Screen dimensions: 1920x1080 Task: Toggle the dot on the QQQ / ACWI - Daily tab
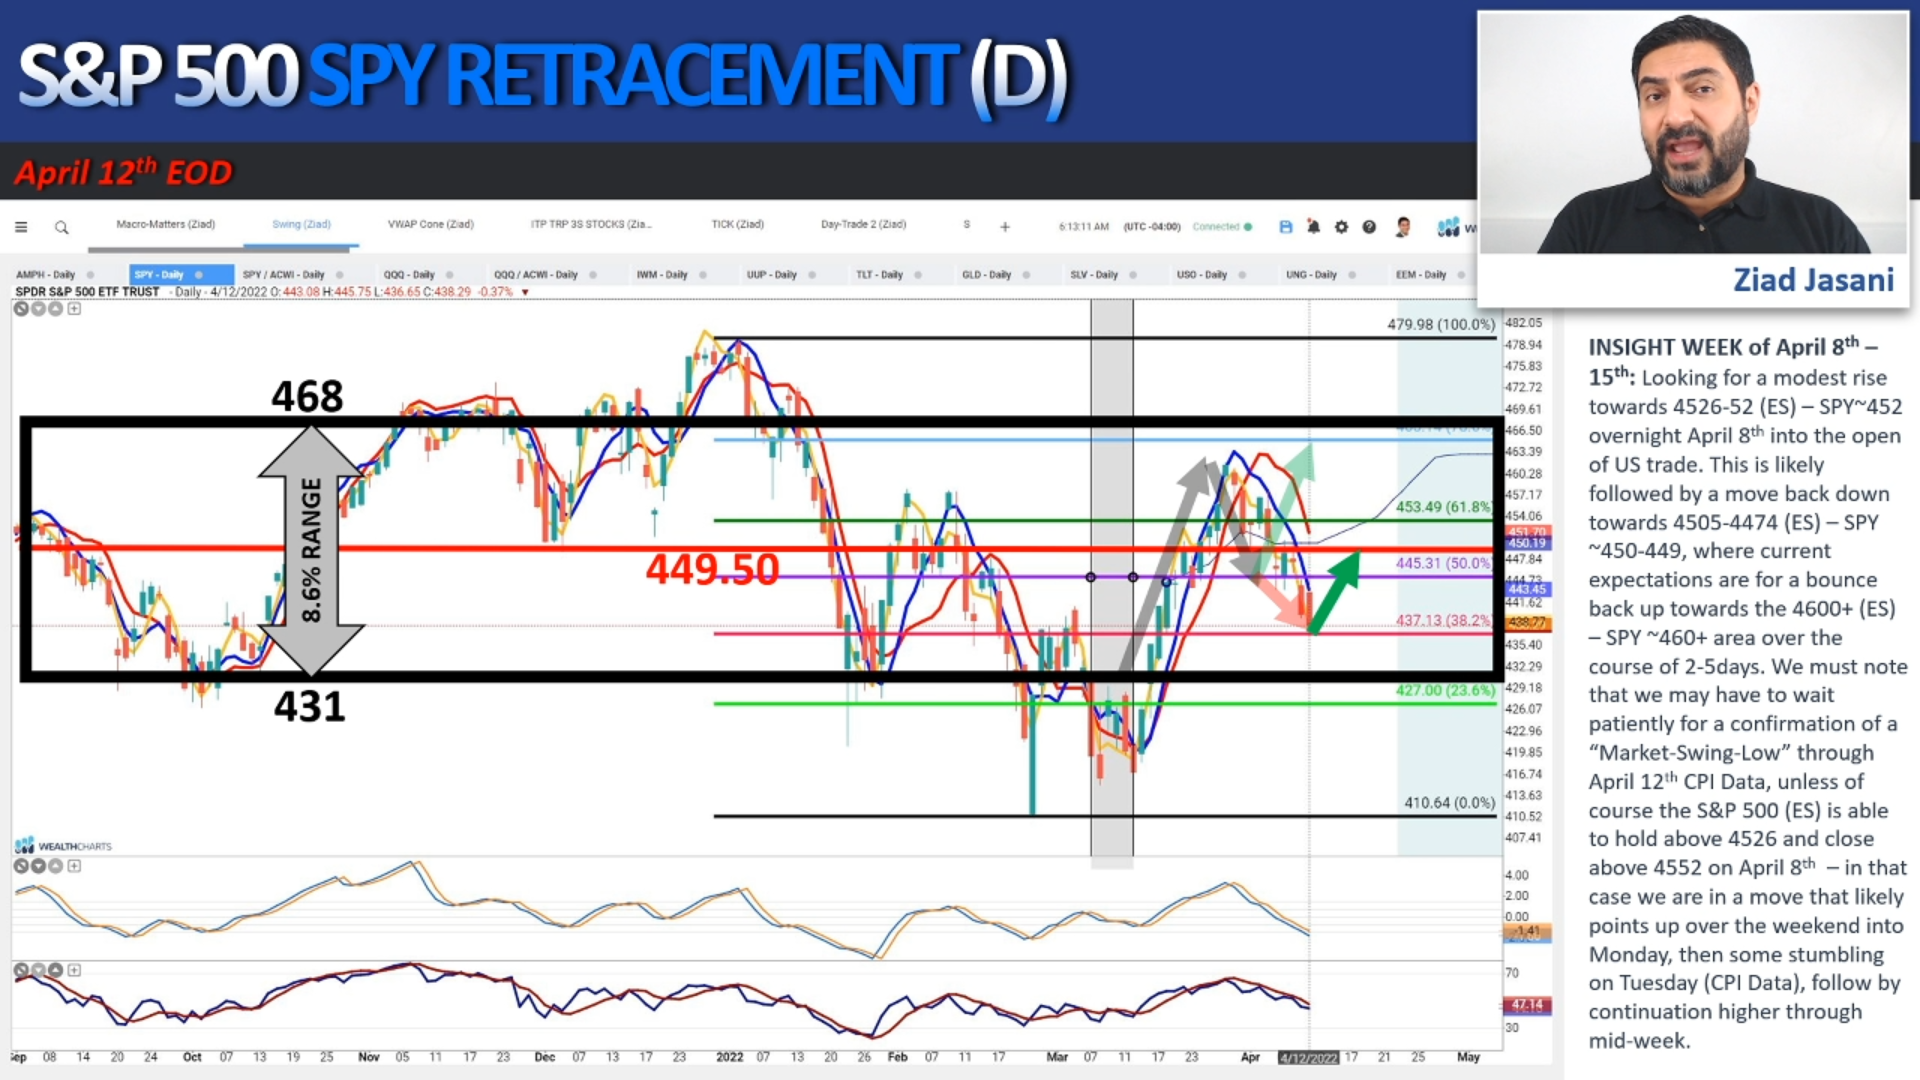point(594,275)
